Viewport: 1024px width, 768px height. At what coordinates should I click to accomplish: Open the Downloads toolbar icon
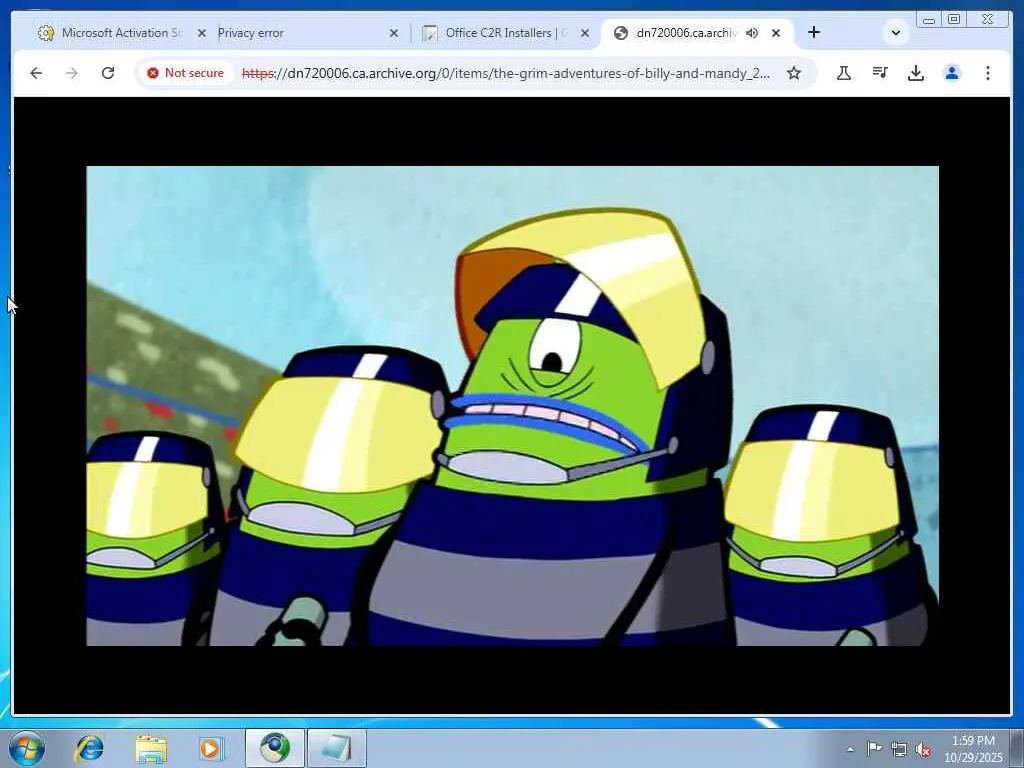(916, 73)
